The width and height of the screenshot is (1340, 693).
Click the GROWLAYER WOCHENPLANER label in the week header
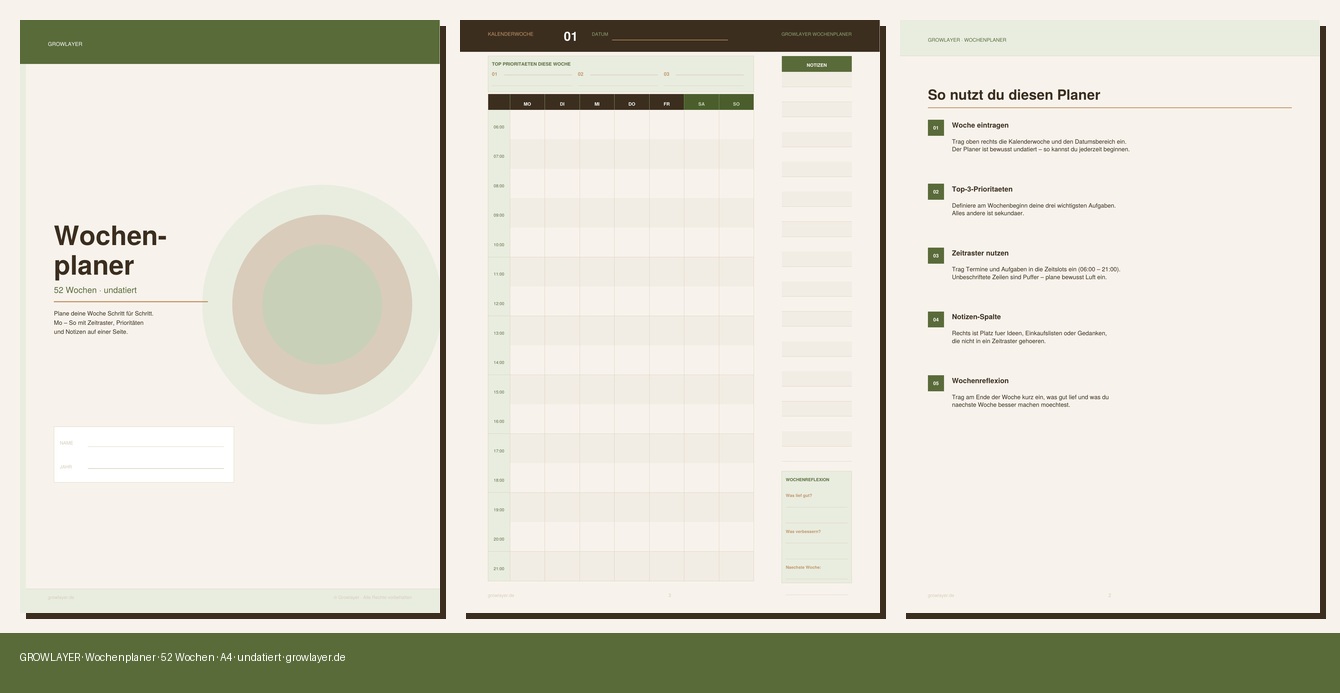point(817,33)
